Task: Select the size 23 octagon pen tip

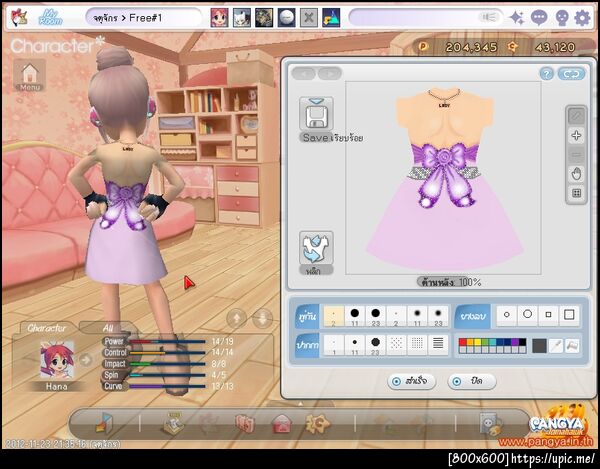Action: (x=375, y=345)
